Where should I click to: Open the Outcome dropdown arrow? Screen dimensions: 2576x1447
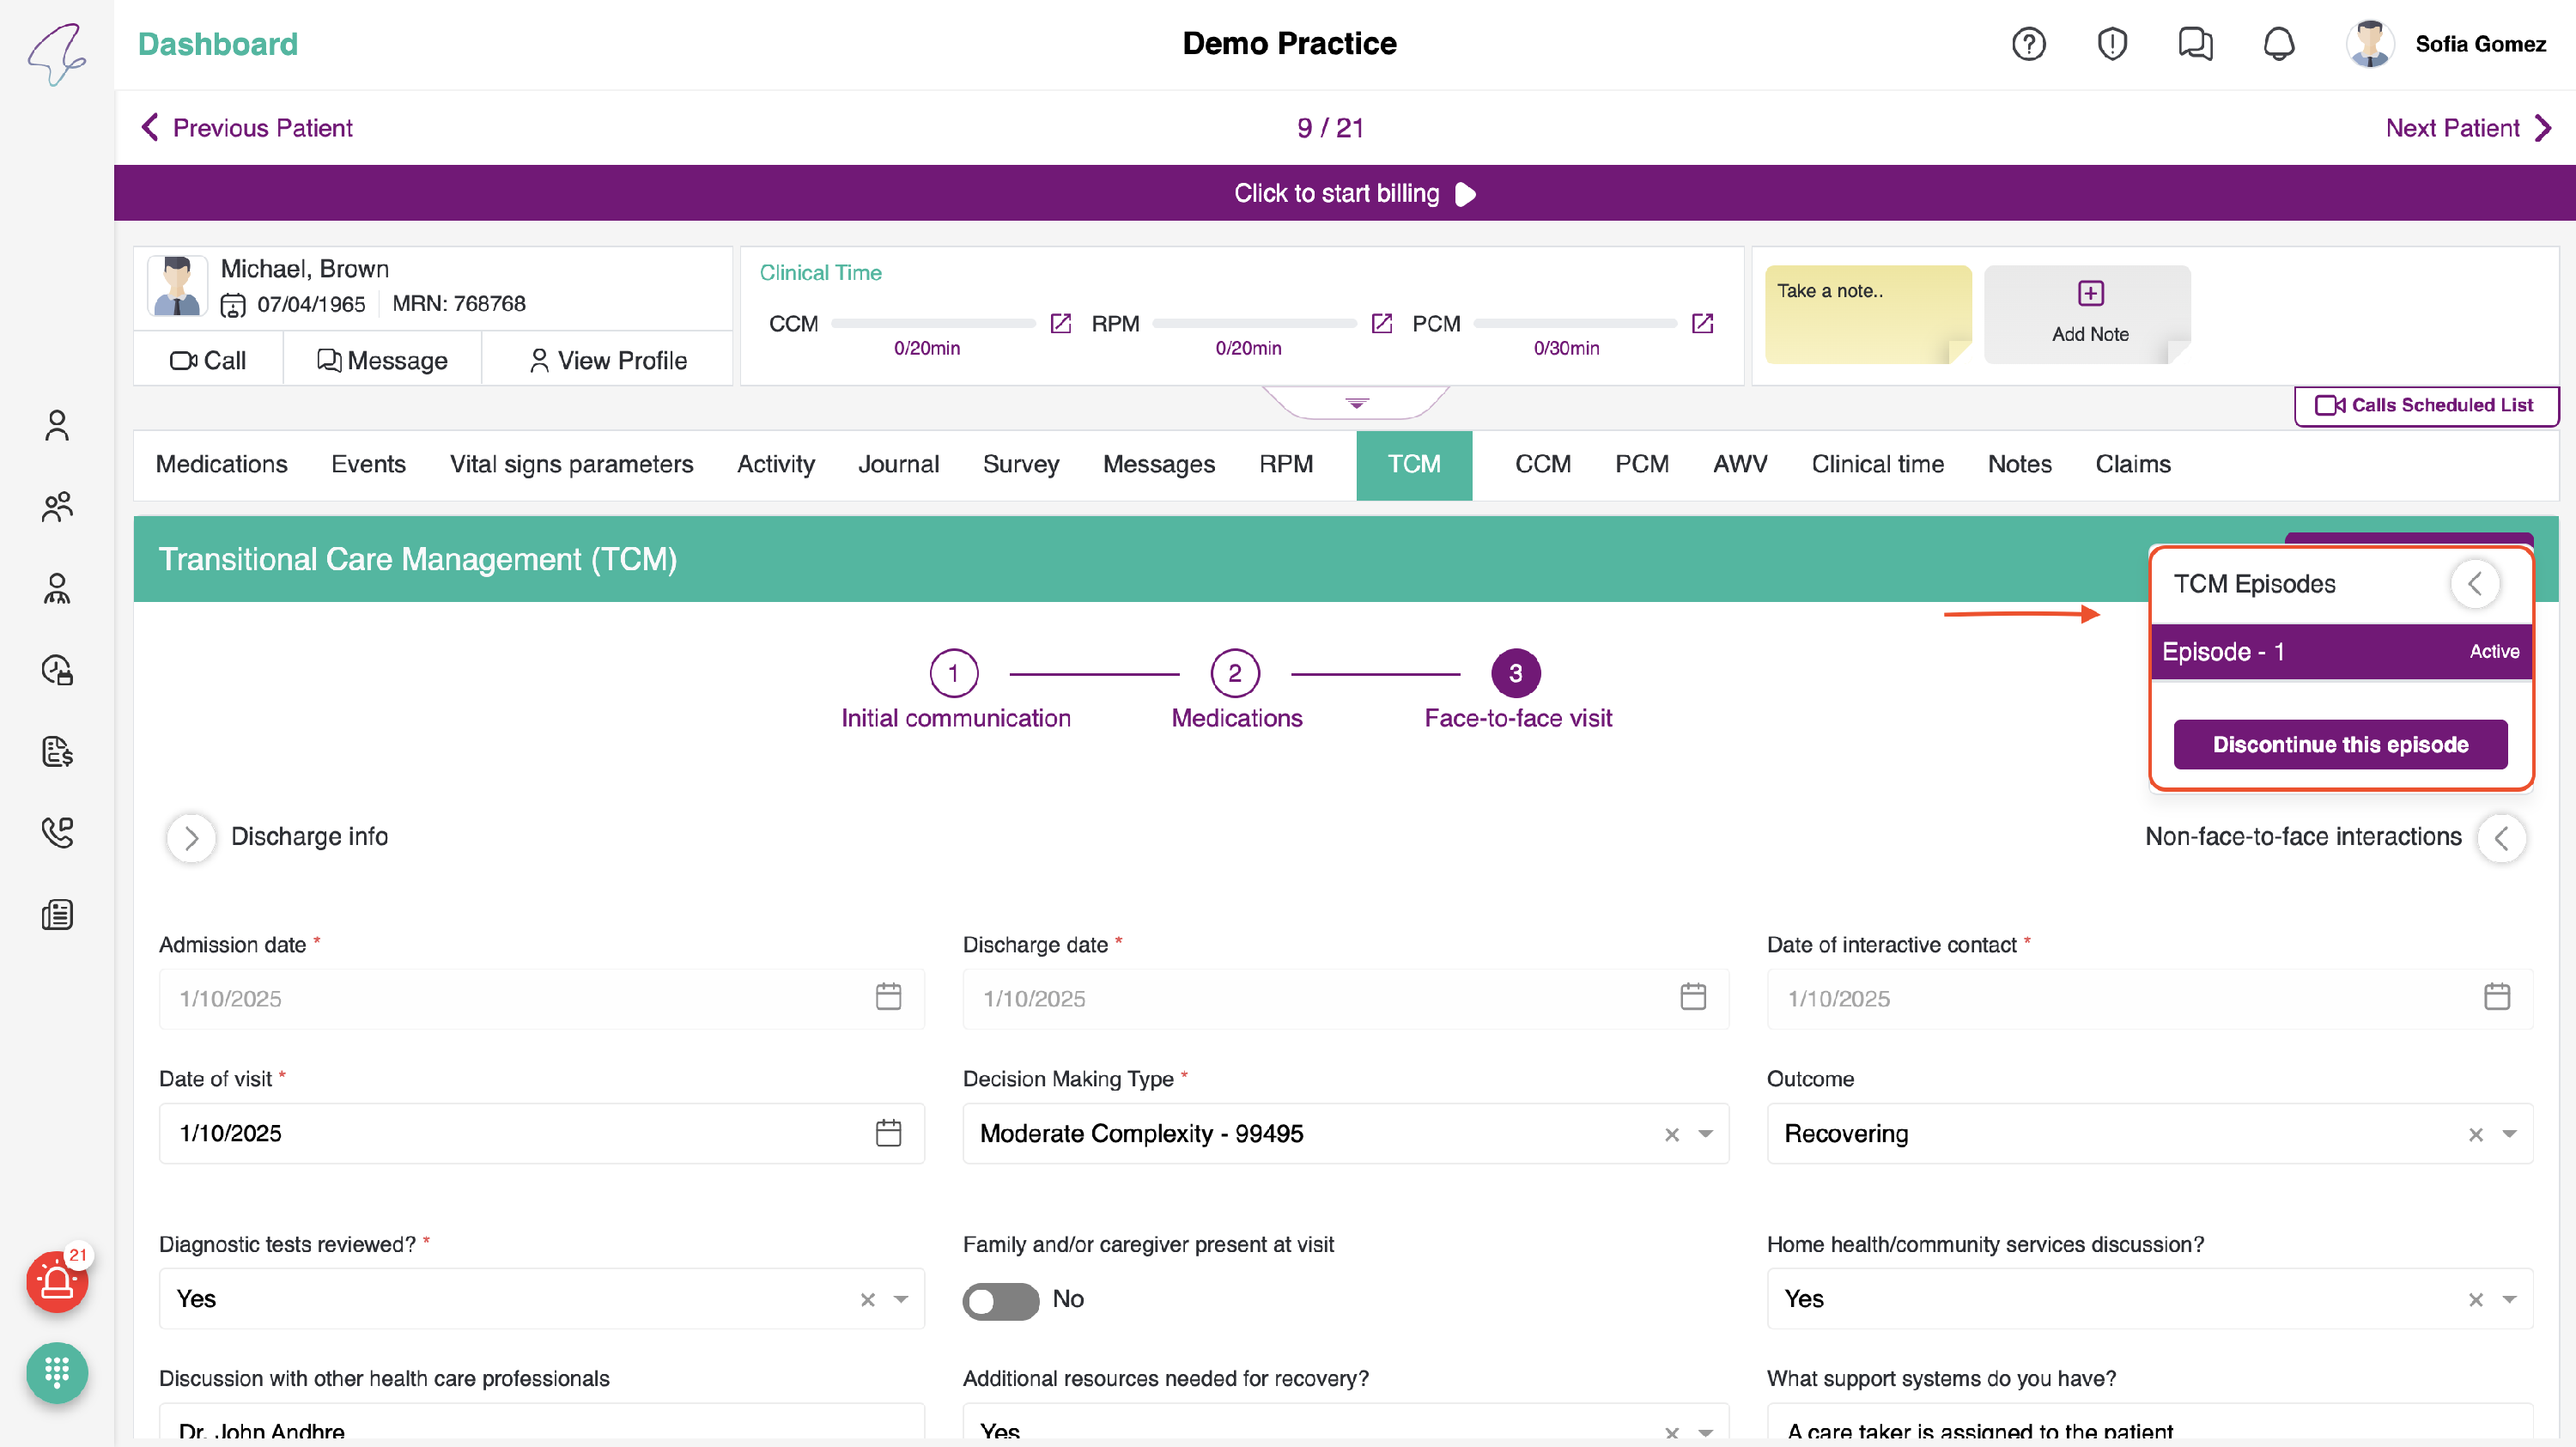[x=2509, y=1134]
